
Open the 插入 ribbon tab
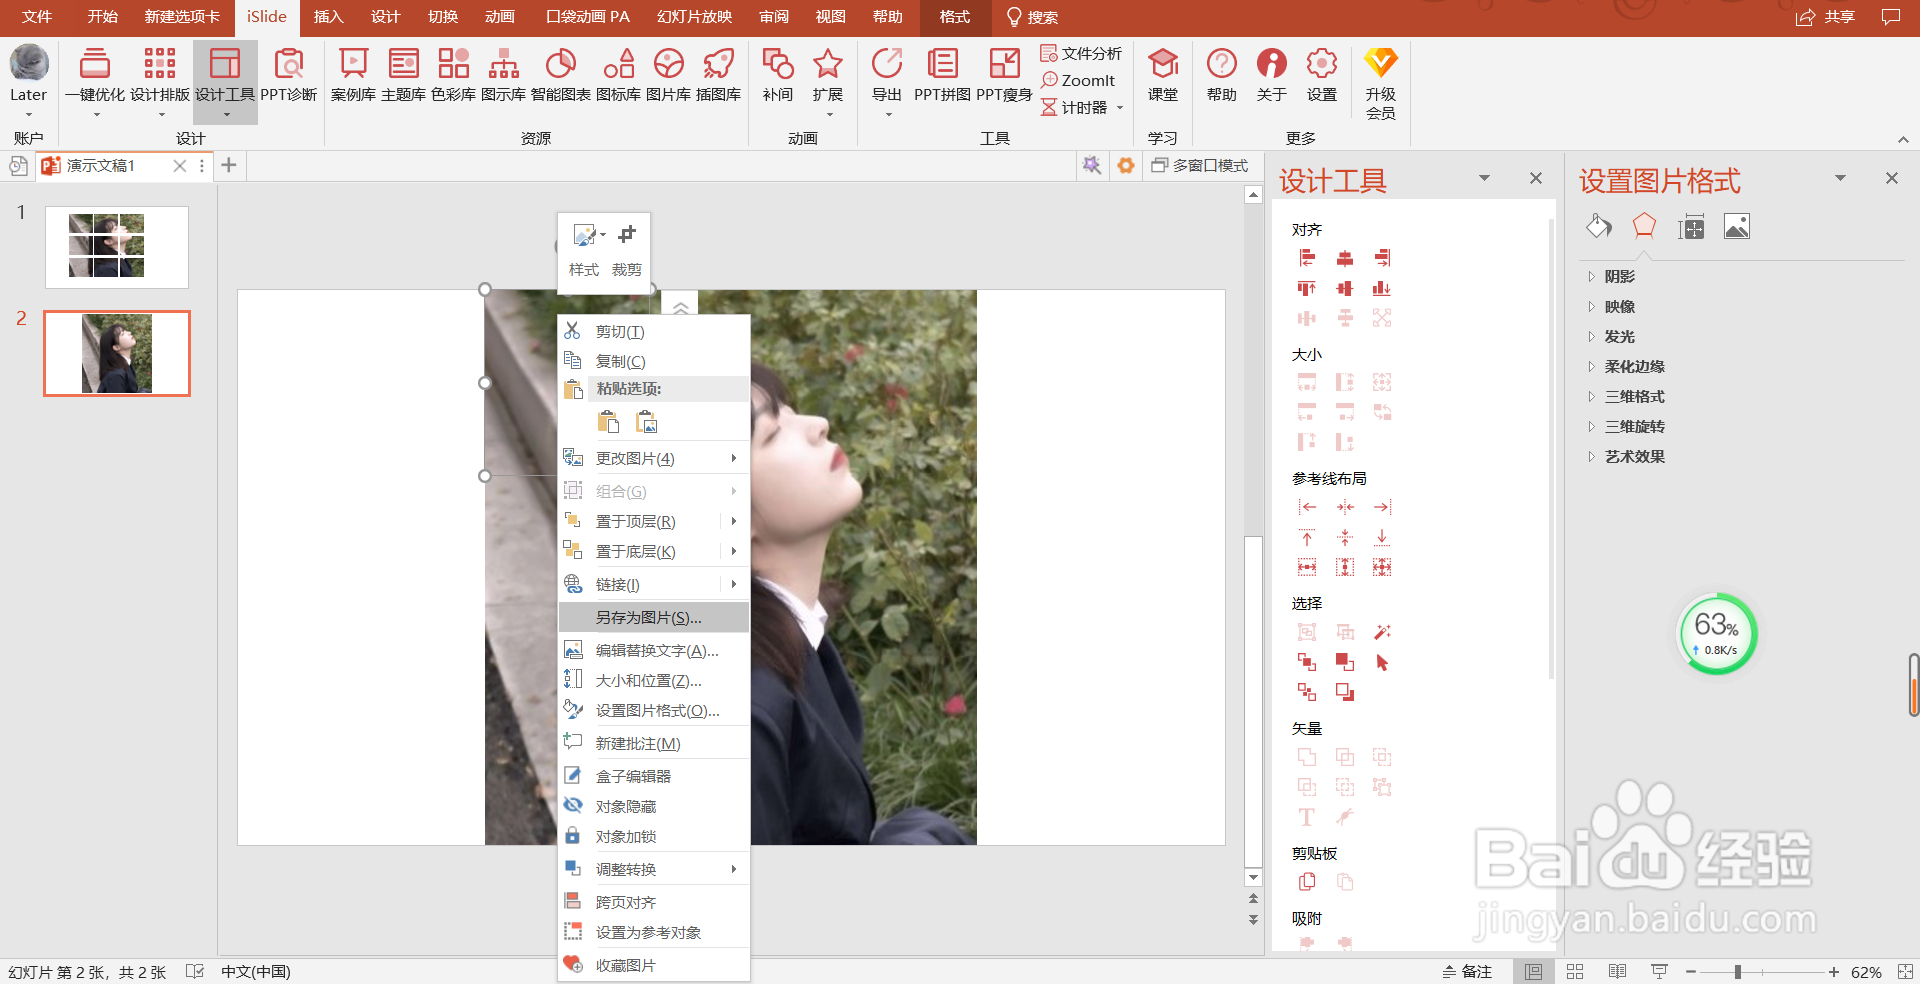pos(328,17)
